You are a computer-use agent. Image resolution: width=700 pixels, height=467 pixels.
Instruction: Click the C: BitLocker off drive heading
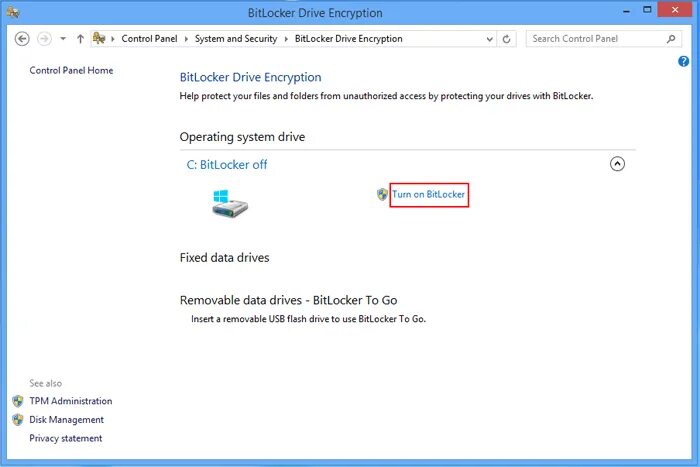coord(227,165)
